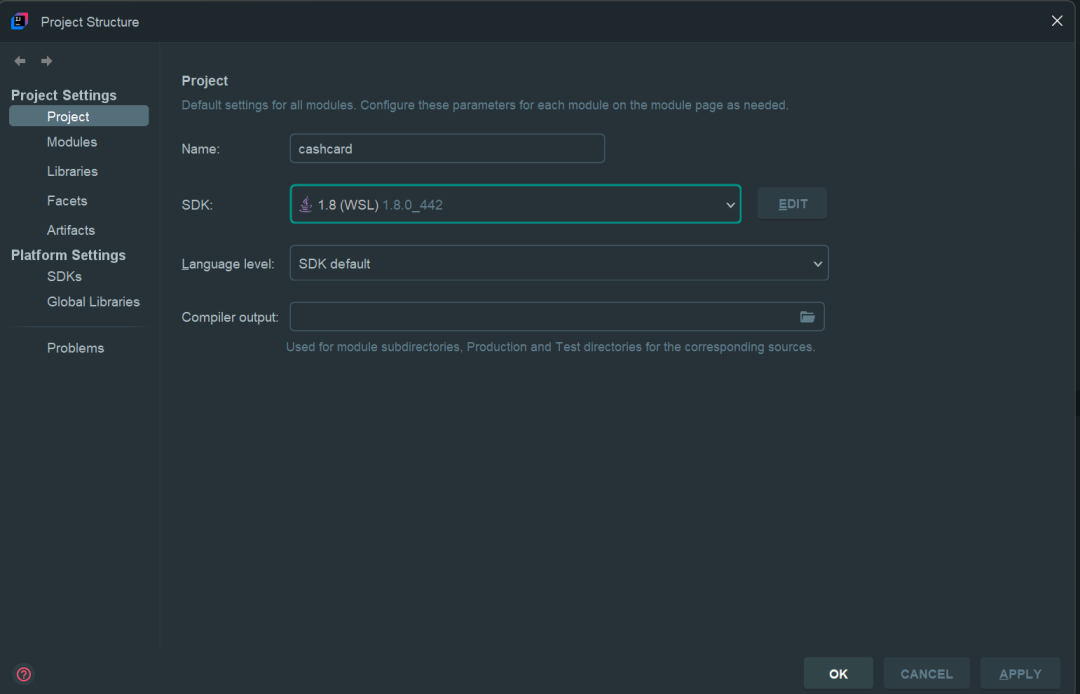Click the Compiler output path field
This screenshot has height=694, width=1080.
pyautogui.click(x=557, y=317)
